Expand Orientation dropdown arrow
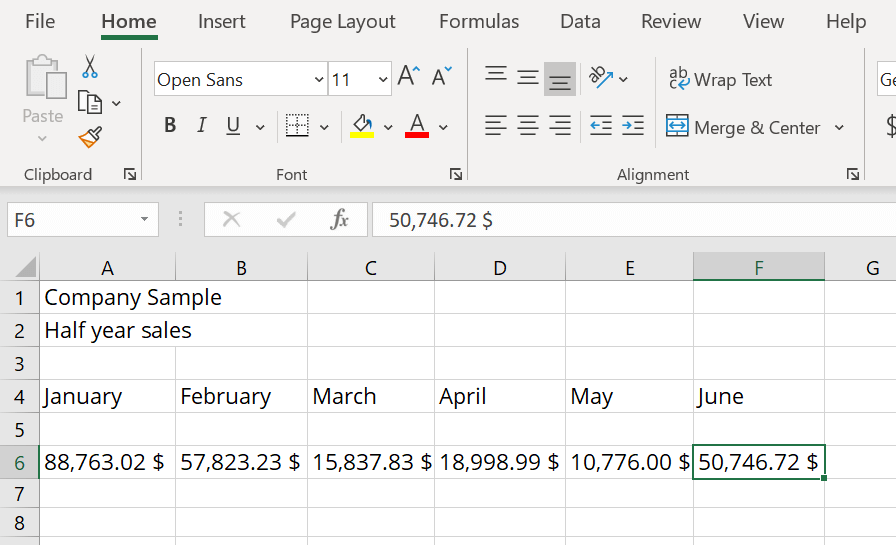896x545 pixels. (x=623, y=79)
